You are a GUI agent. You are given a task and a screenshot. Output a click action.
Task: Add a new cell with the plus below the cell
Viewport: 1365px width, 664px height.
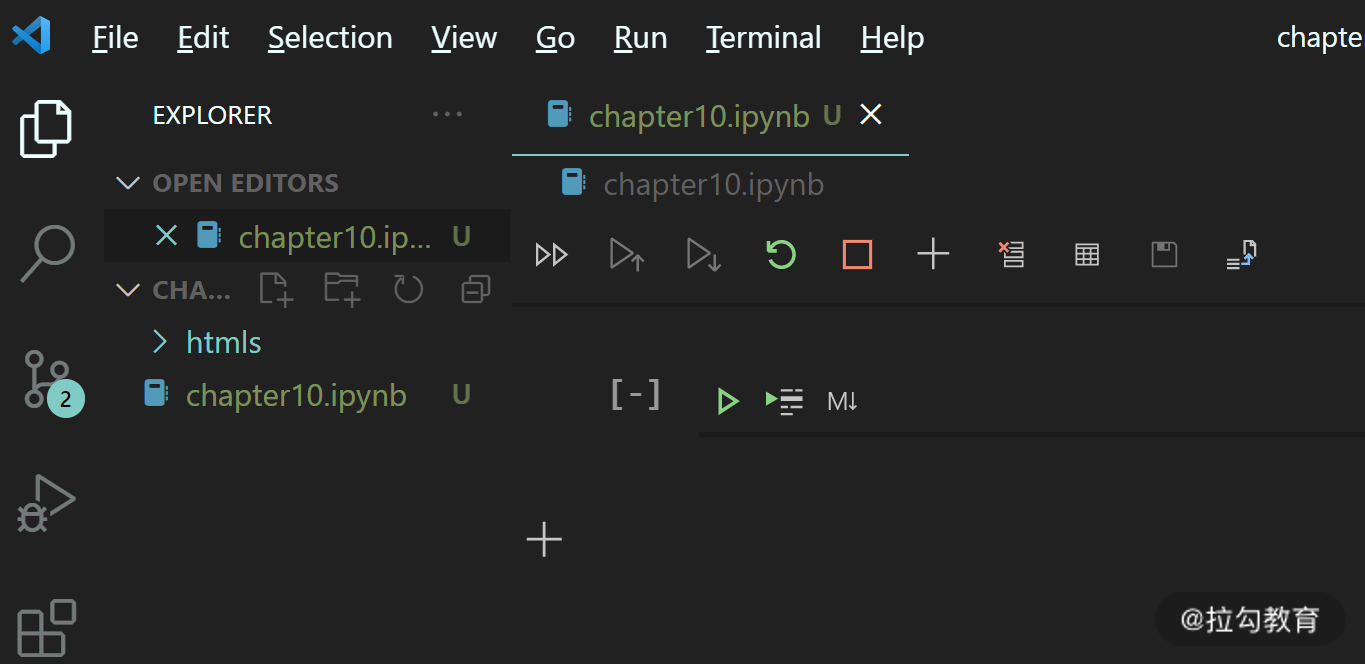(544, 540)
